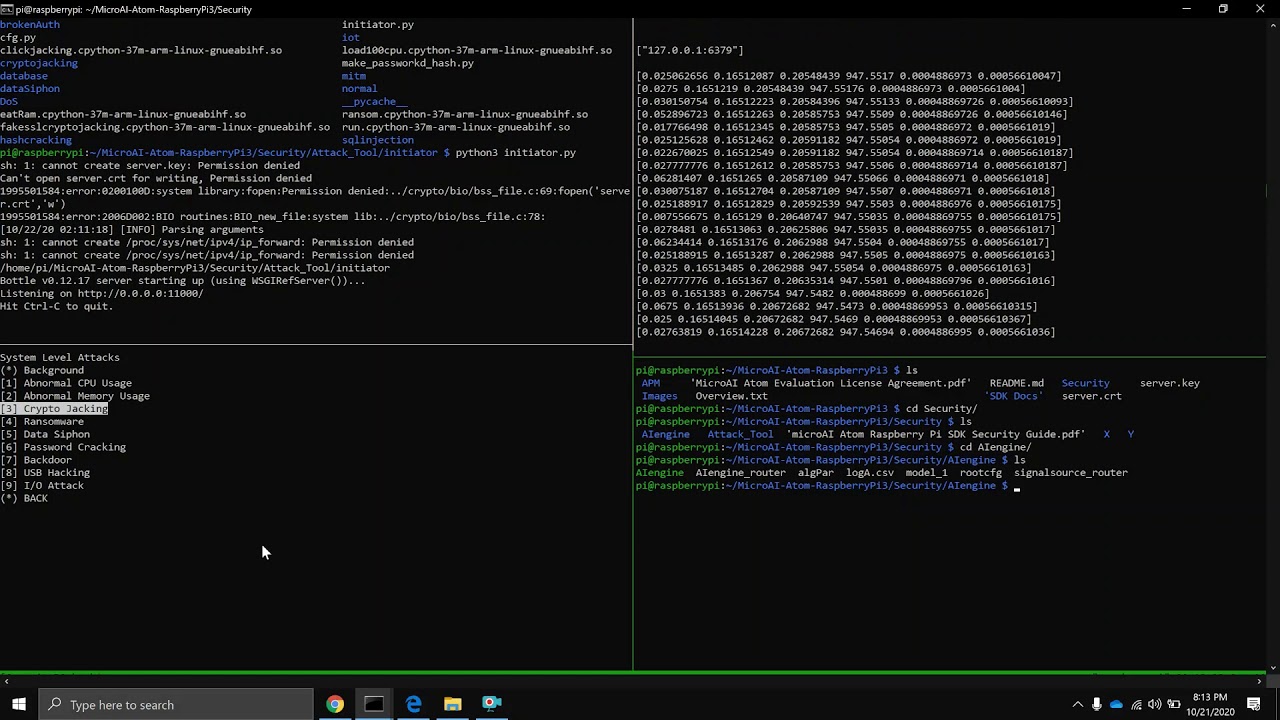Select [4] Ransomware attack option
The image size is (1280, 720).
(x=42, y=421)
